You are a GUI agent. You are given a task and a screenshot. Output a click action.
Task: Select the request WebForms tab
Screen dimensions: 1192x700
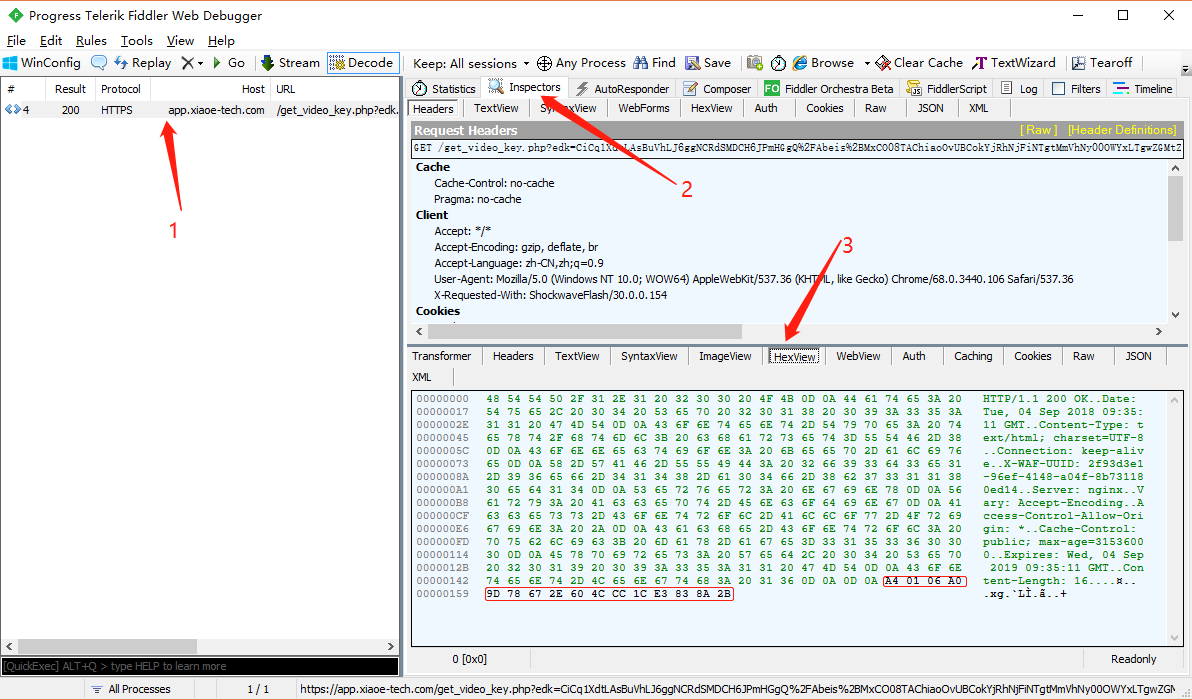(x=644, y=109)
